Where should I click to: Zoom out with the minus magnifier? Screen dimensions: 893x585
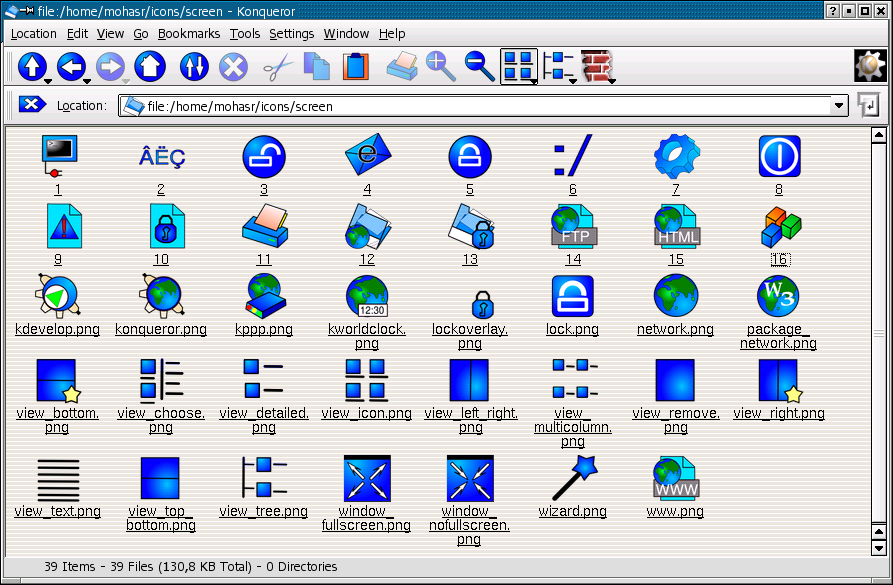tap(480, 67)
